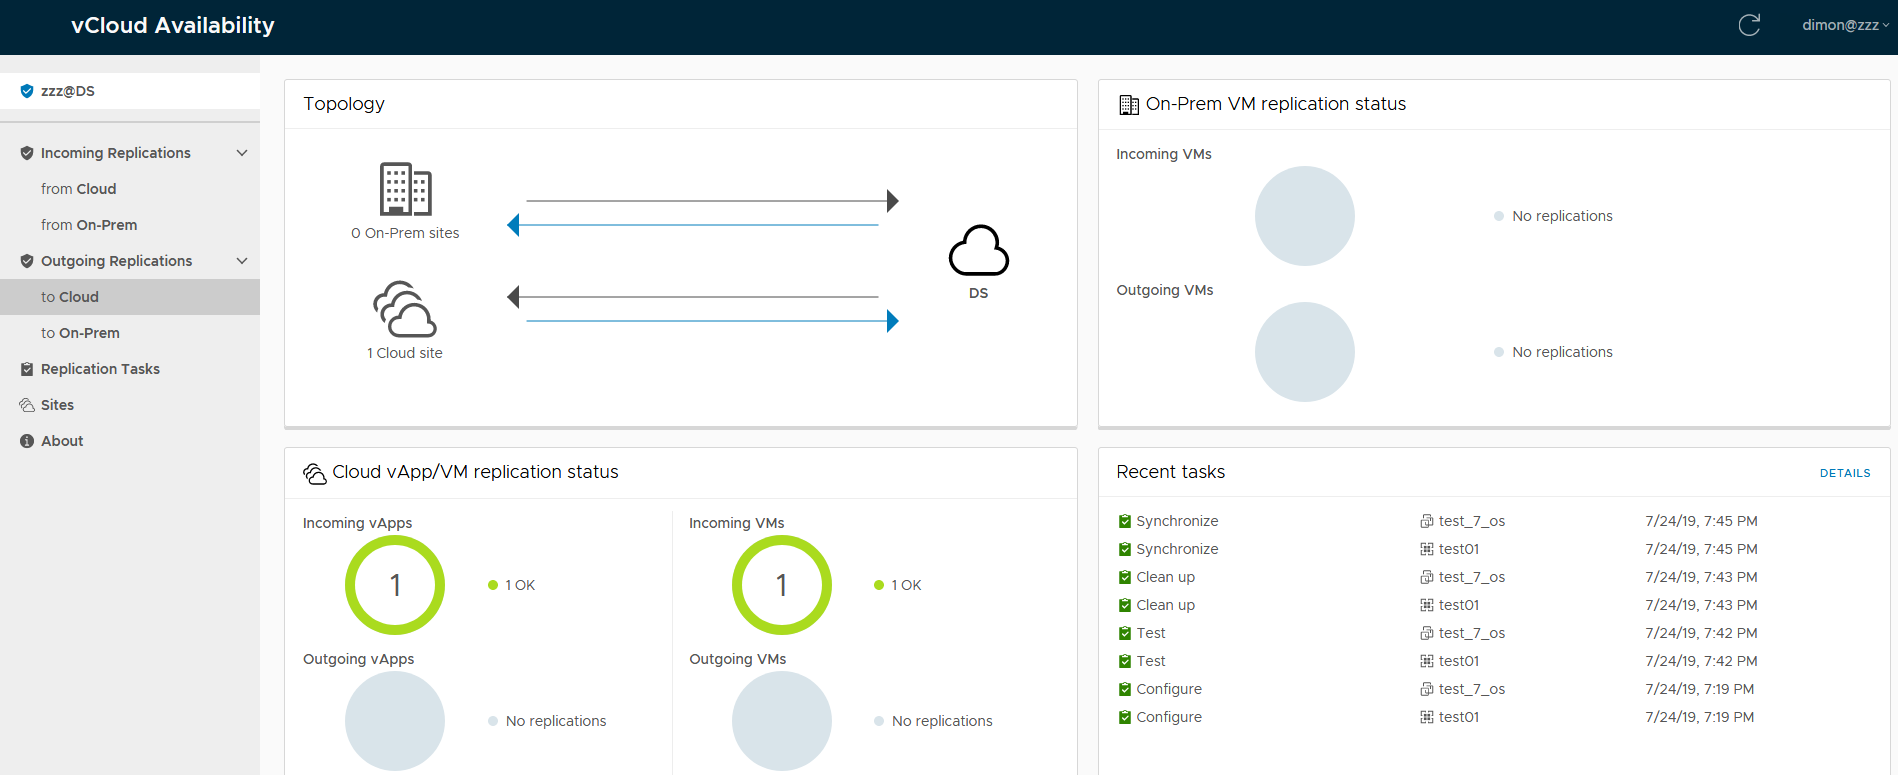
Task: Go to incoming replications from Cloud
Action: 79,189
